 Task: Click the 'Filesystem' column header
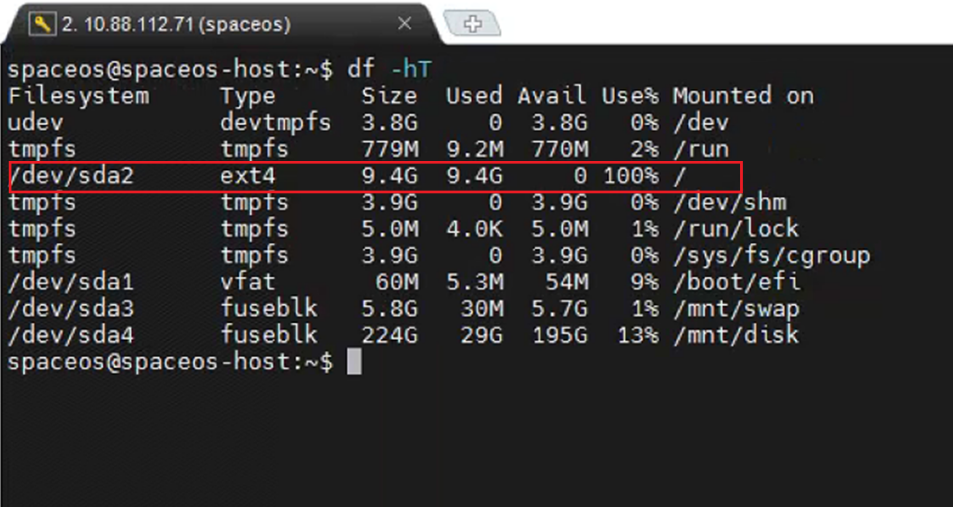pyautogui.click(x=78, y=96)
